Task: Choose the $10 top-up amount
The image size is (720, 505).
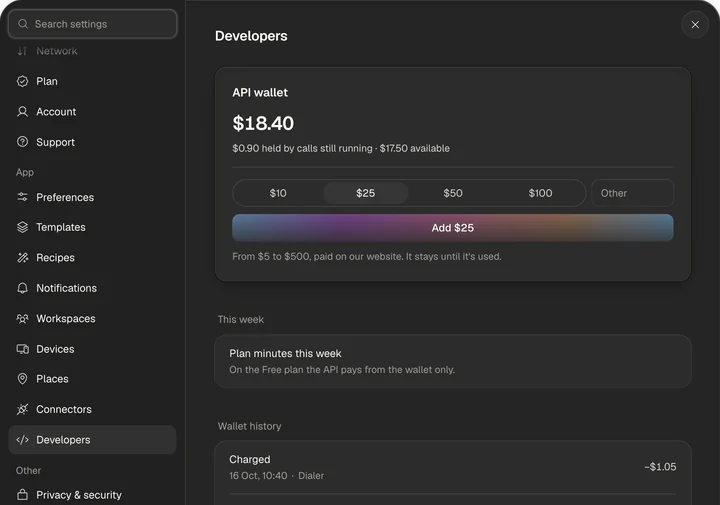Action: click(x=278, y=193)
